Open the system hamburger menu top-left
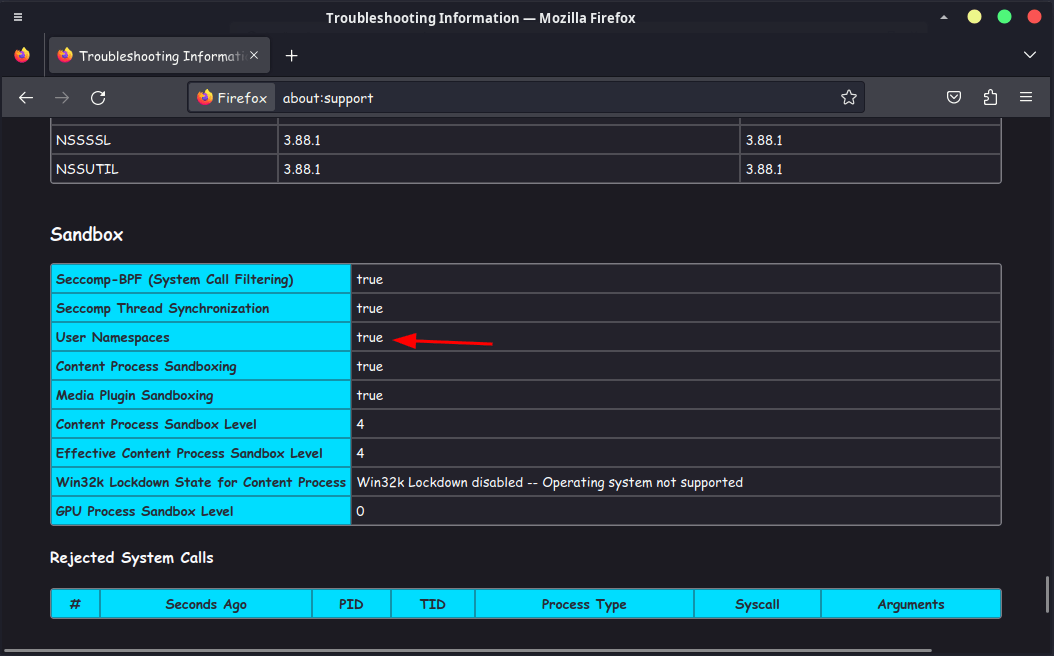The image size is (1054, 656). coord(17,16)
